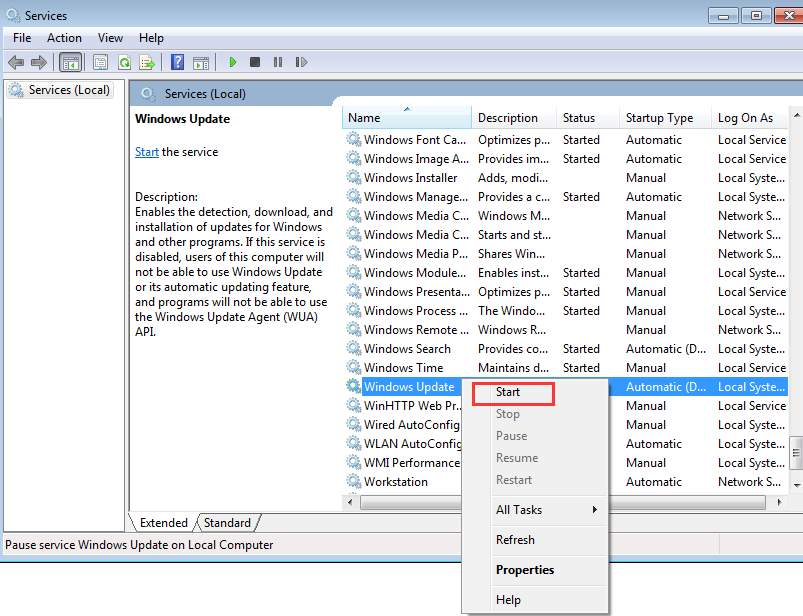
Task: Refresh the service list using the toolbar icon
Action: pyautogui.click(x=124, y=62)
